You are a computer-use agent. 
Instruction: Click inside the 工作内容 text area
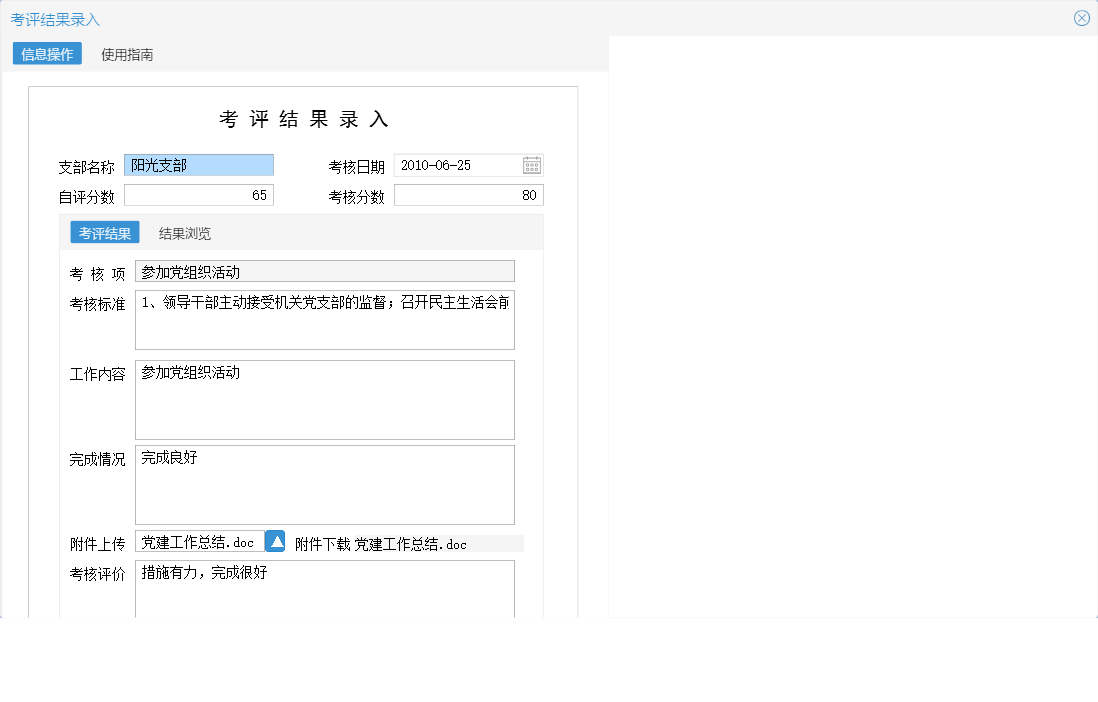point(324,398)
